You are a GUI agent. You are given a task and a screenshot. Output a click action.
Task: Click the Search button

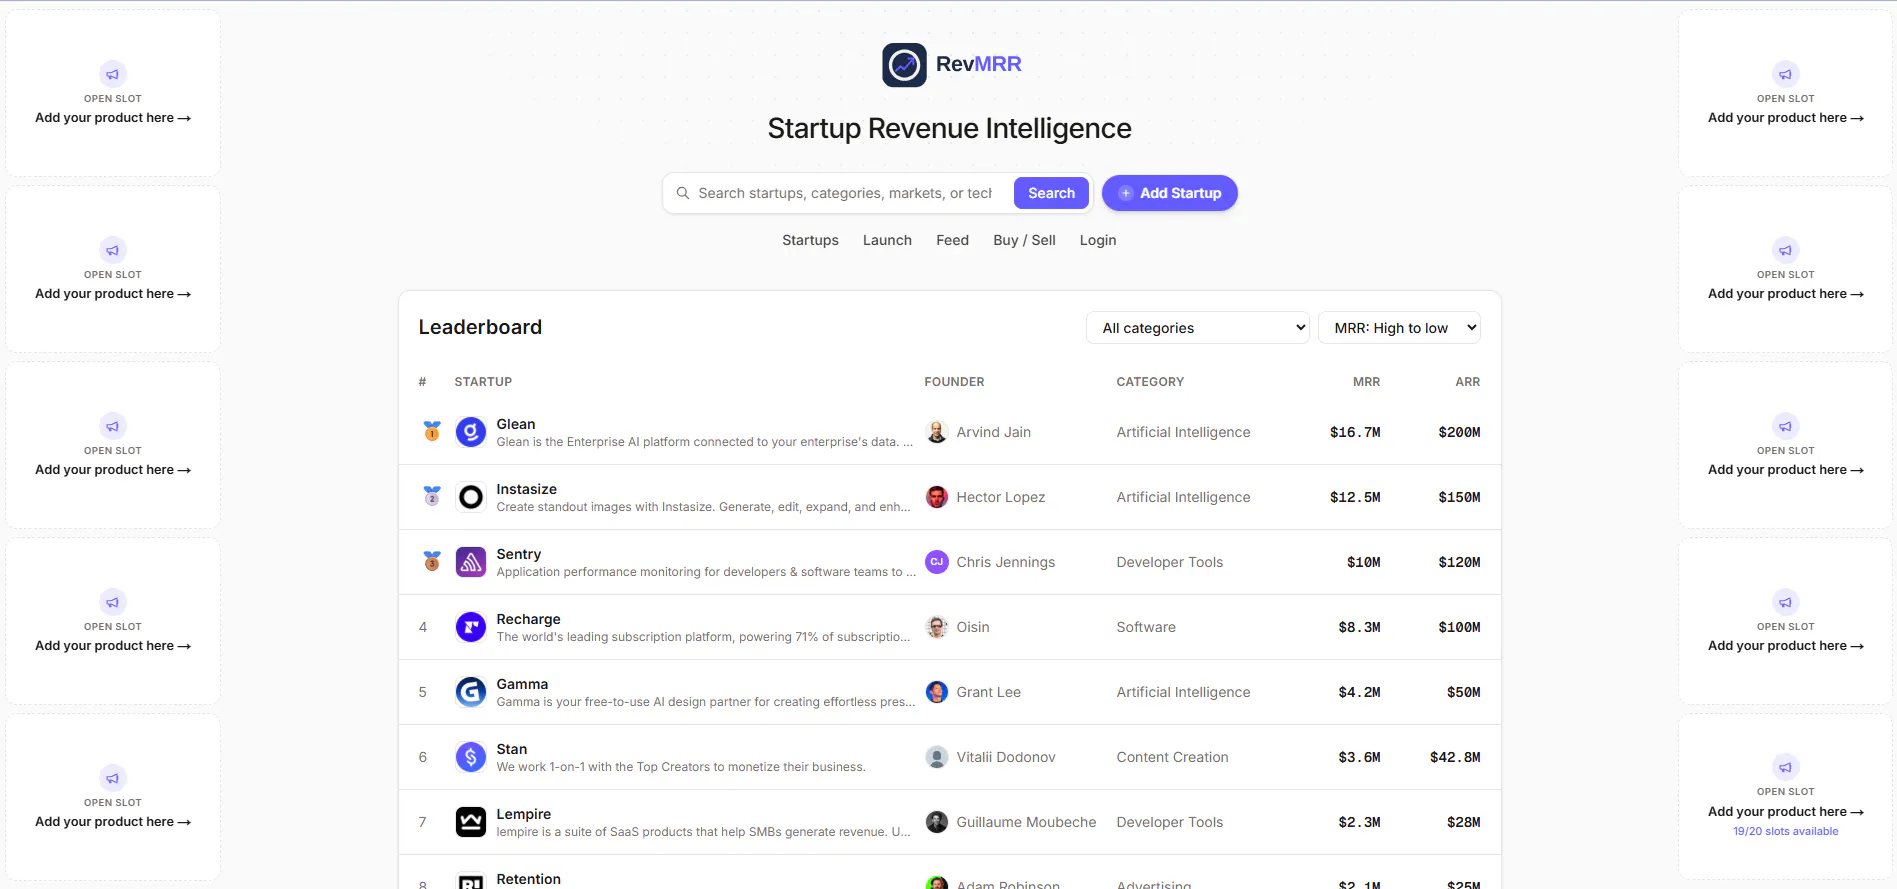[1051, 193]
